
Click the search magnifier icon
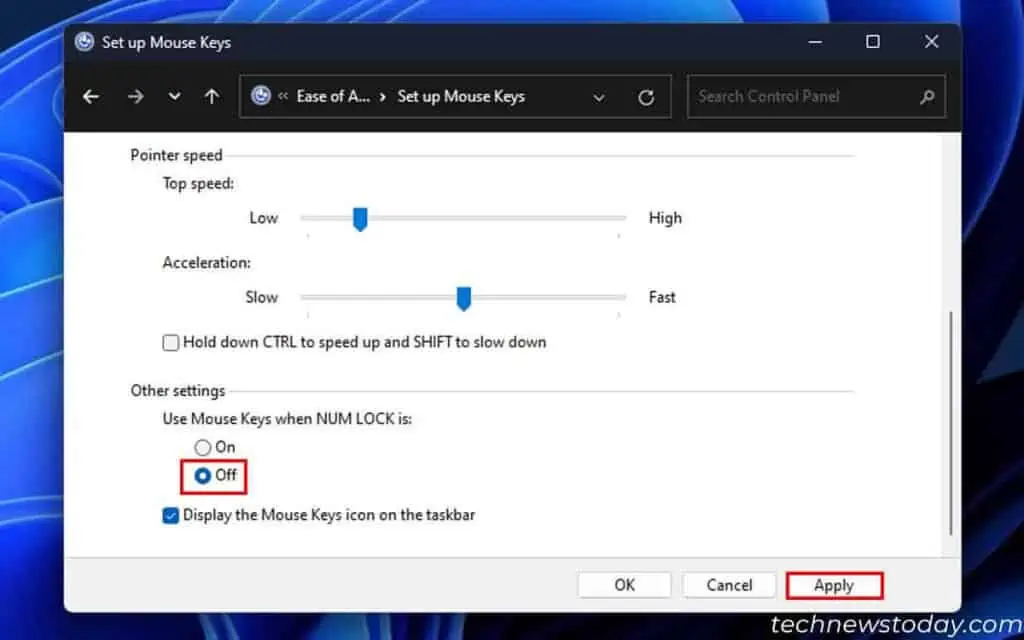(x=927, y=97)
